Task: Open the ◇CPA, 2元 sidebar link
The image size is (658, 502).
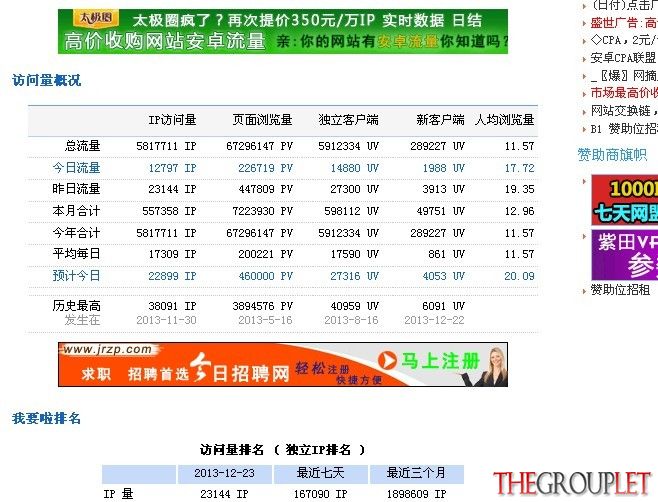Action: point(624,40)
